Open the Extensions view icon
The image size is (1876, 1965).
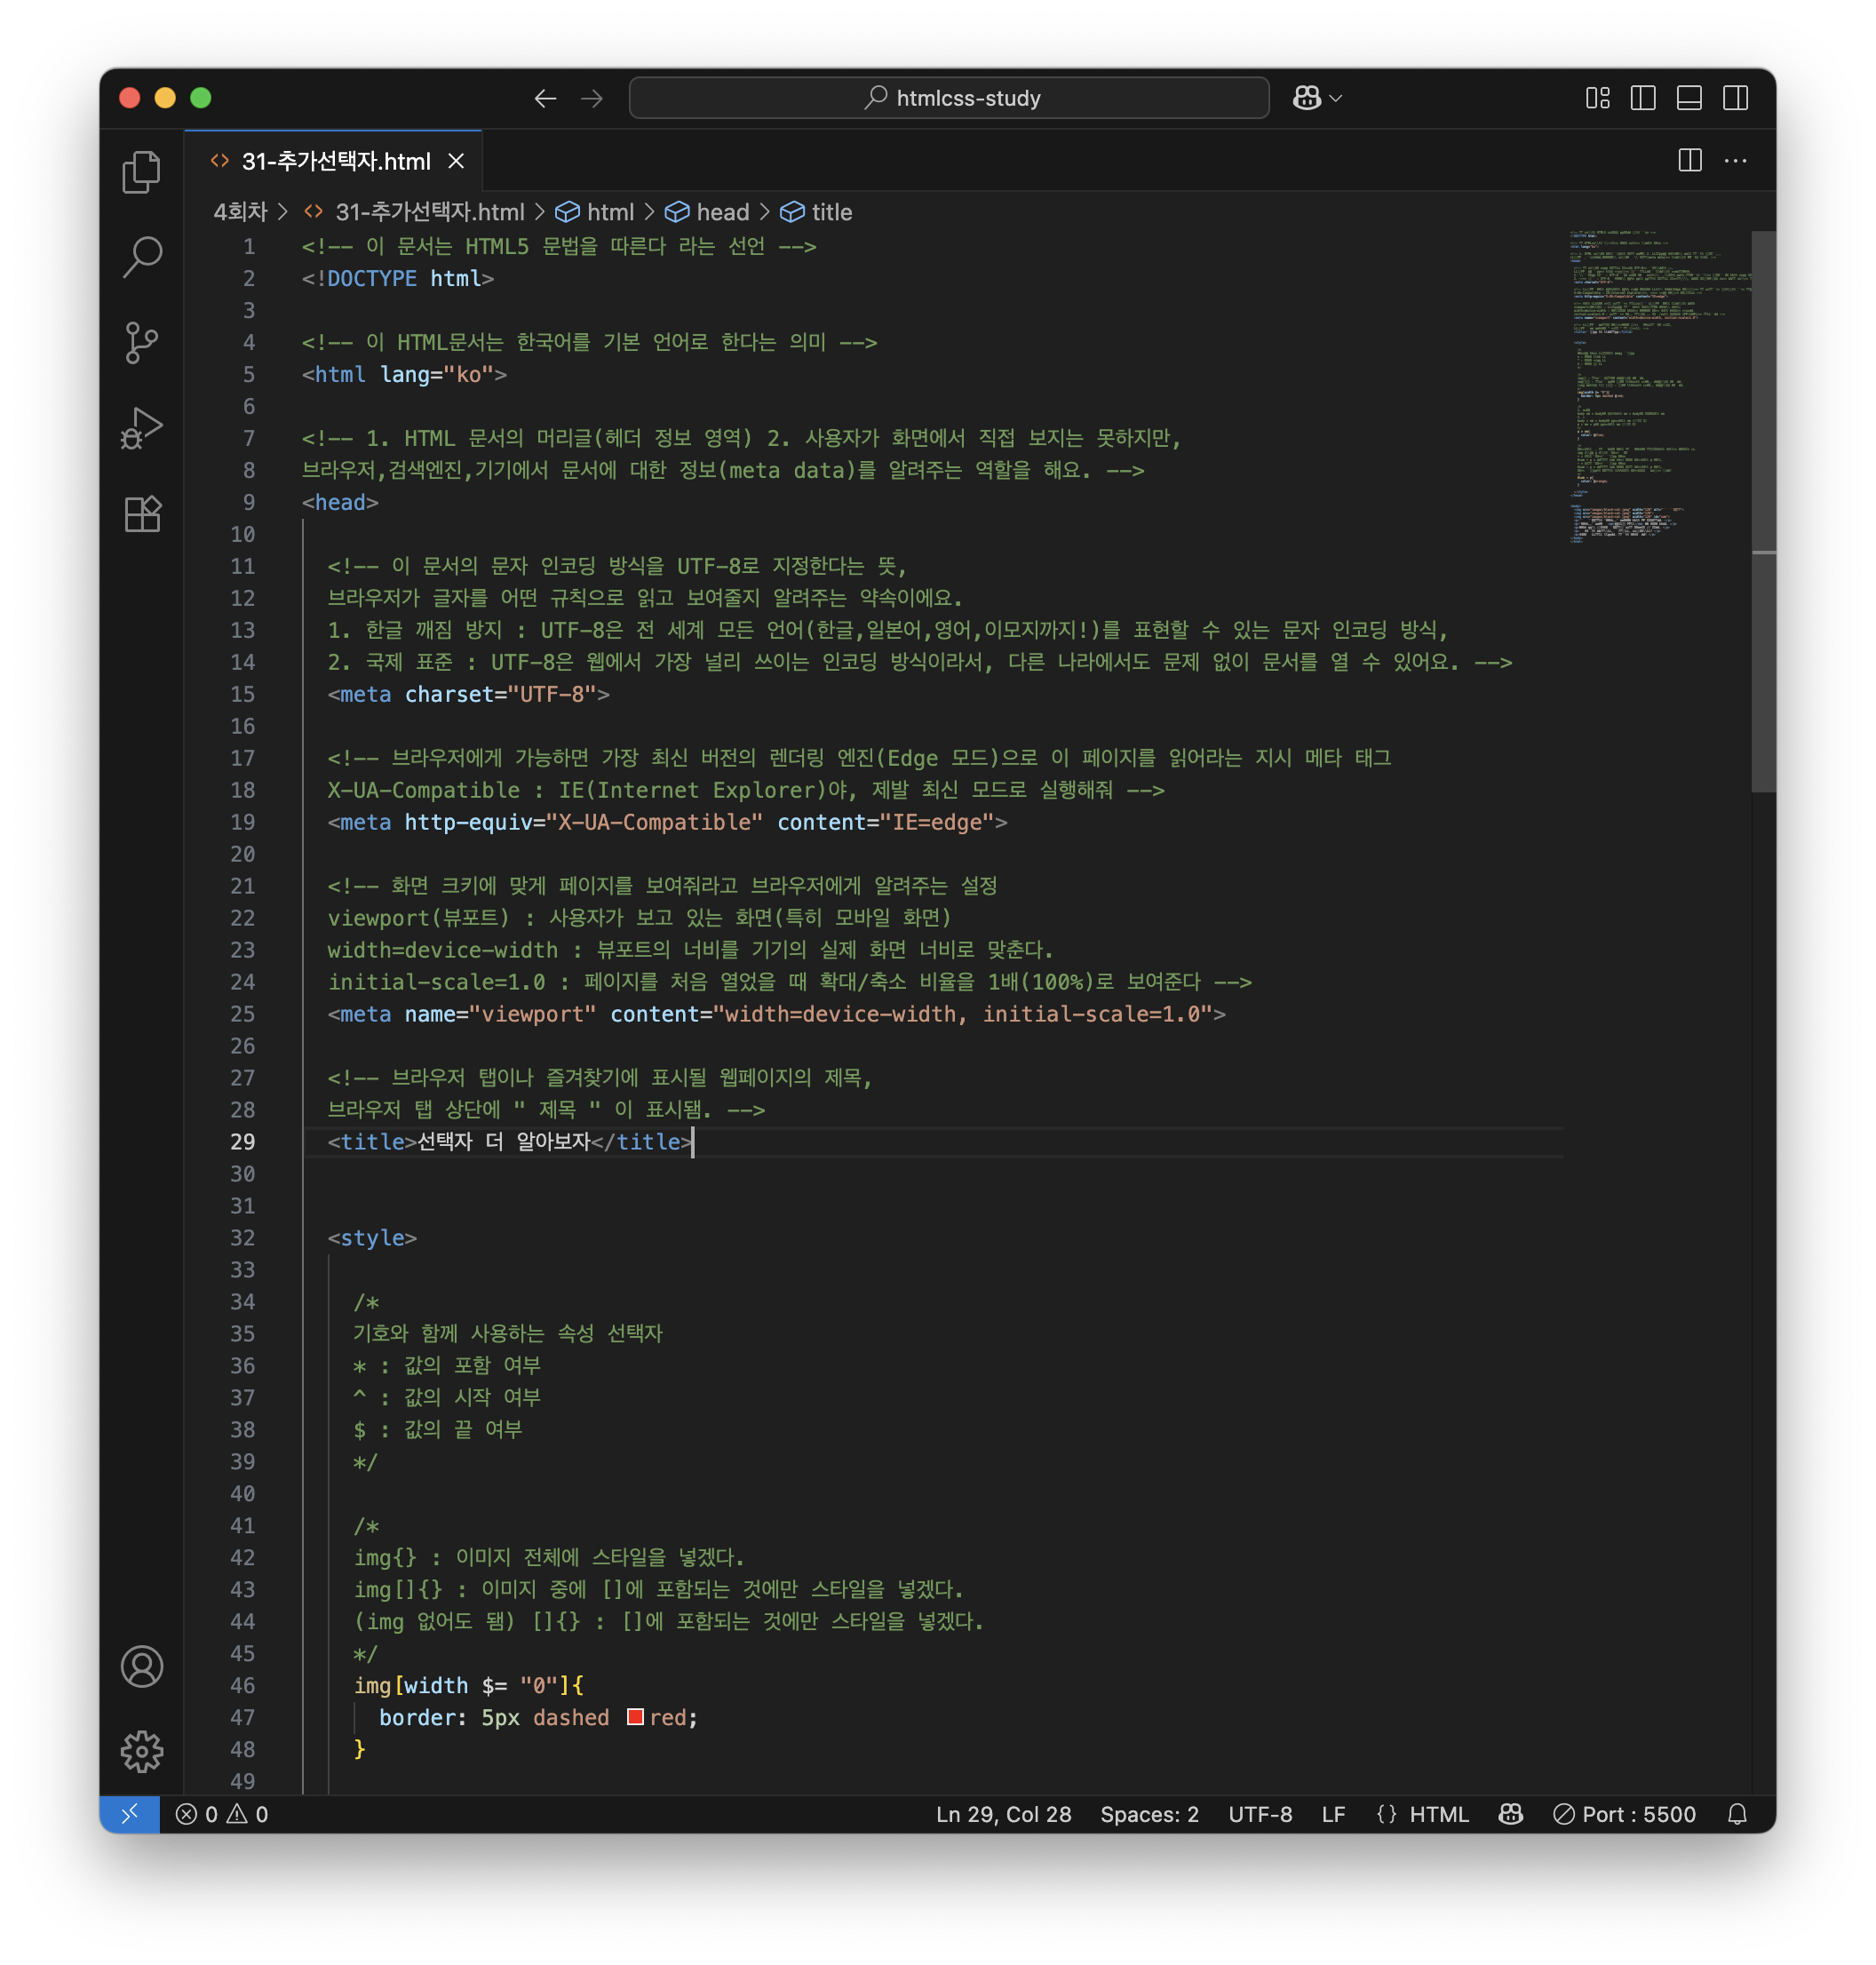141,514
